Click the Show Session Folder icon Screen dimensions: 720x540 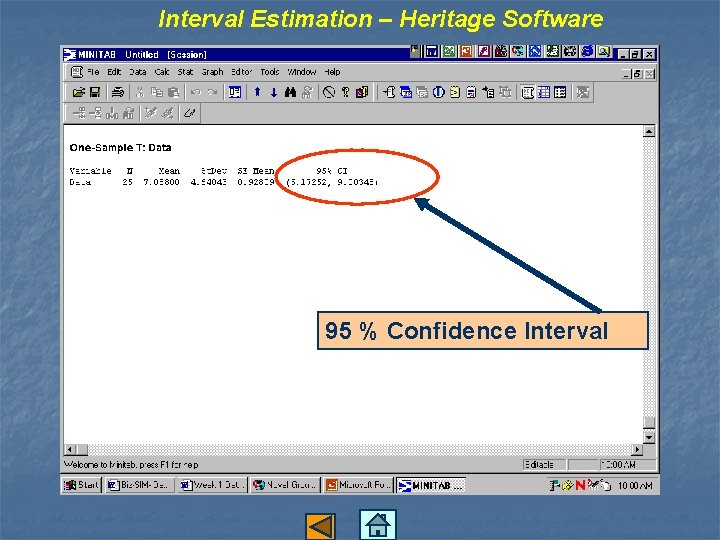tap(389, 92)
